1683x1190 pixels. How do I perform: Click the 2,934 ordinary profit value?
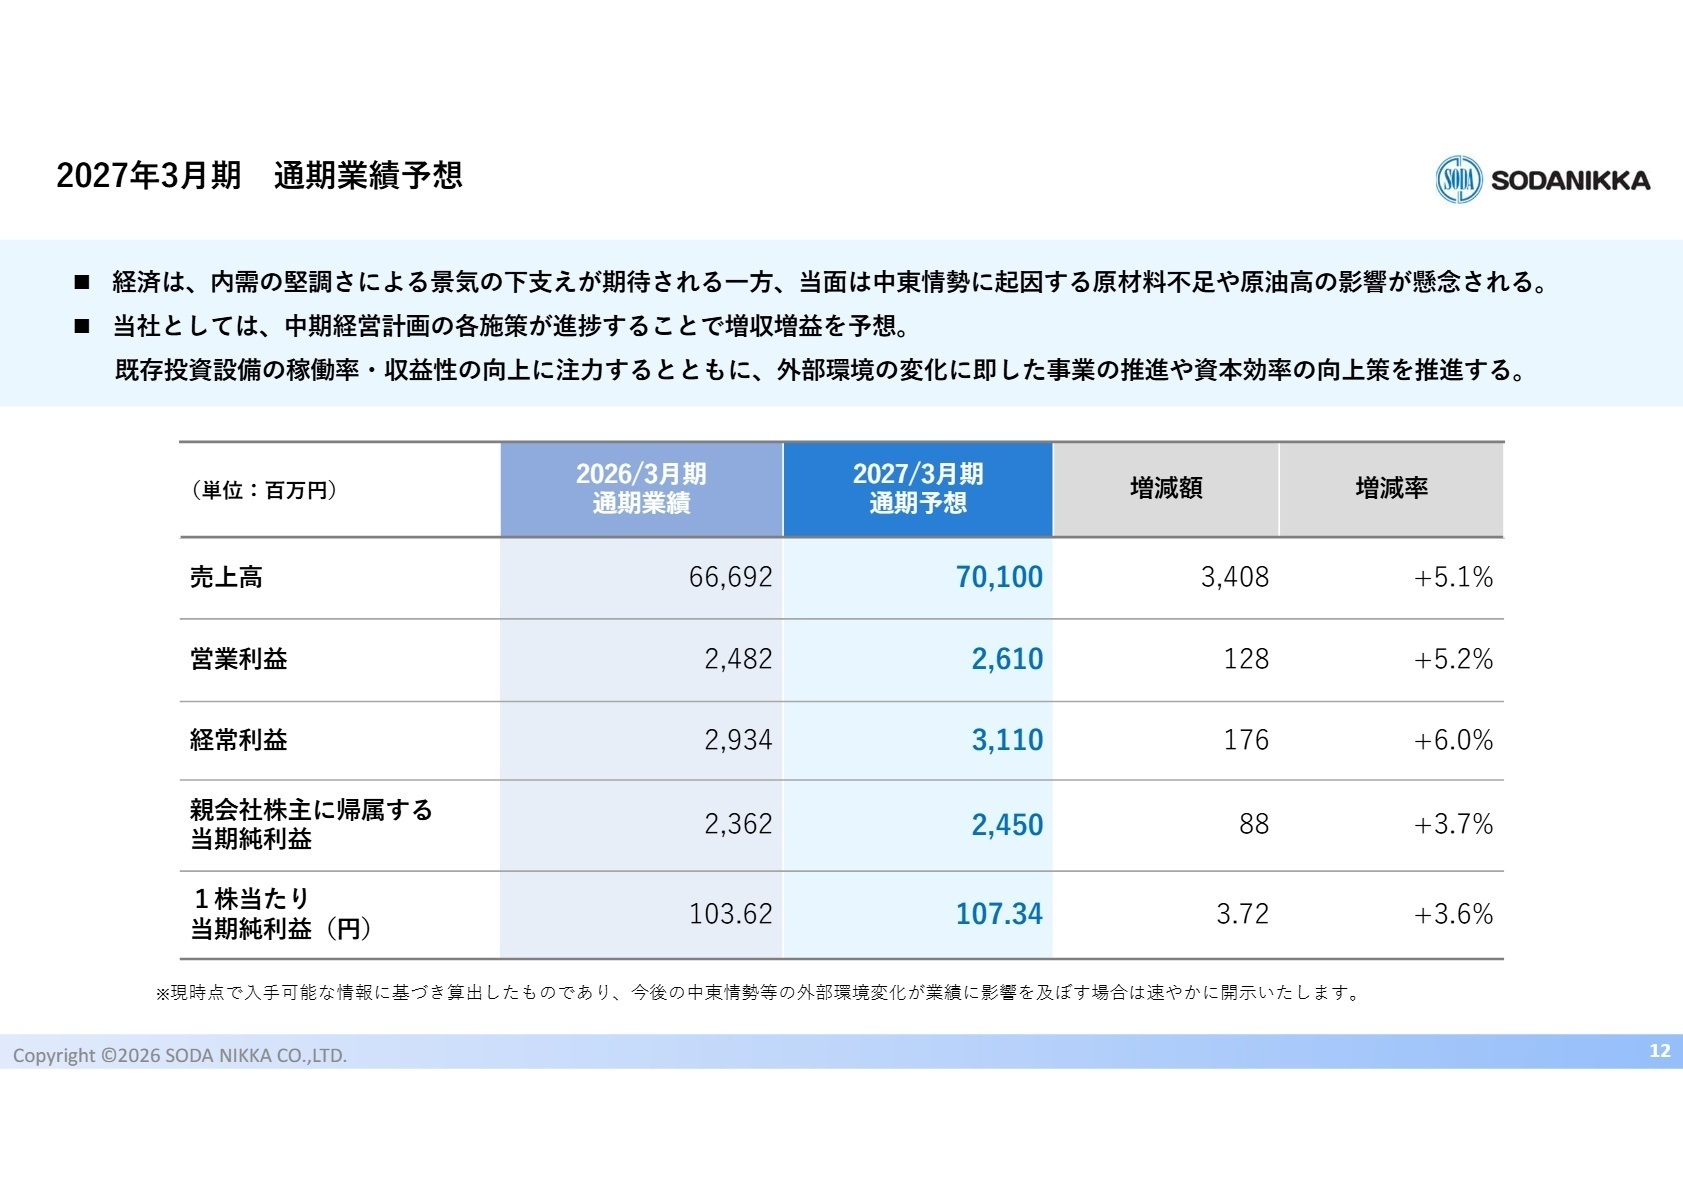pos(738,740)
